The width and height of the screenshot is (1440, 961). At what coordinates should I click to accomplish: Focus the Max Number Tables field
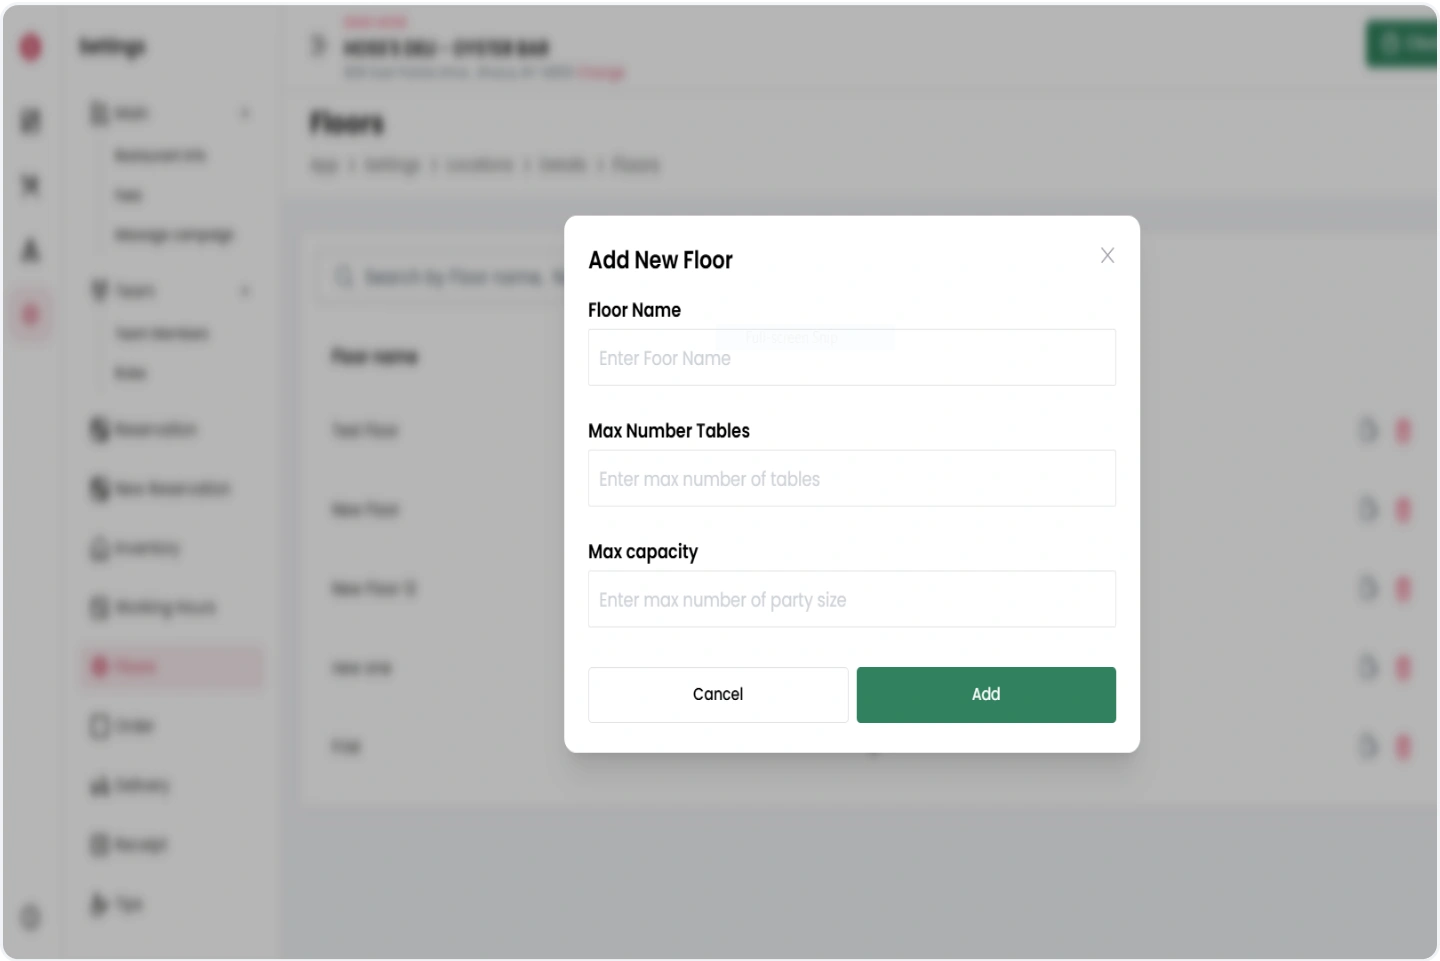tap(852, 479)
